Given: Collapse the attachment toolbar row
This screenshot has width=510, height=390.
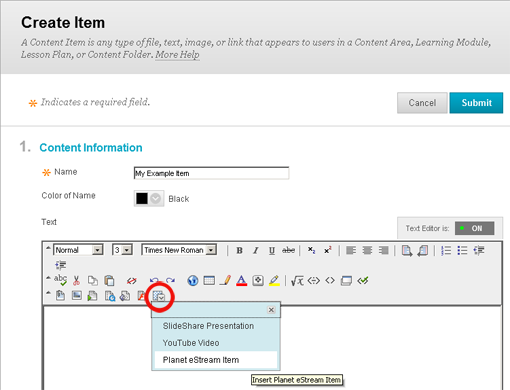Looking at the screenshot, I should tap(48, 293).
